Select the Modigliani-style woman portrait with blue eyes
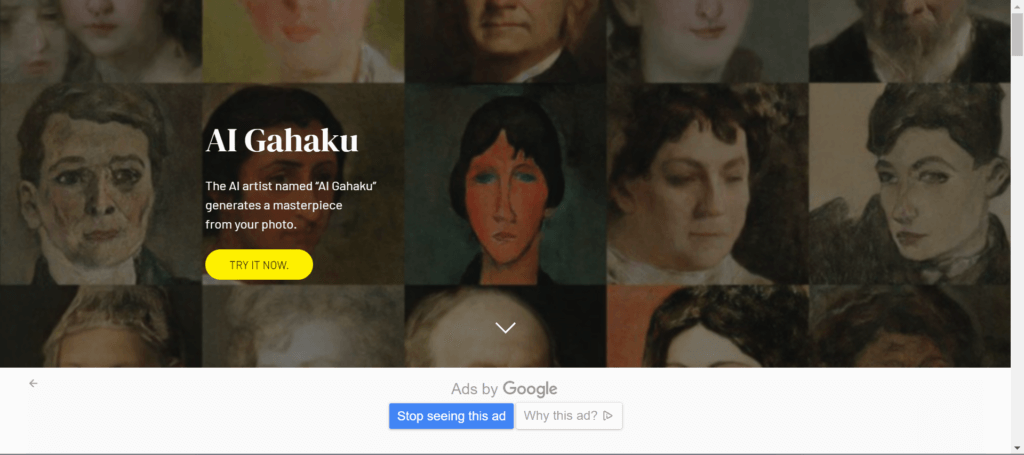The height and width of the screenshot is (455, 1024). click(x=505, y=184)
